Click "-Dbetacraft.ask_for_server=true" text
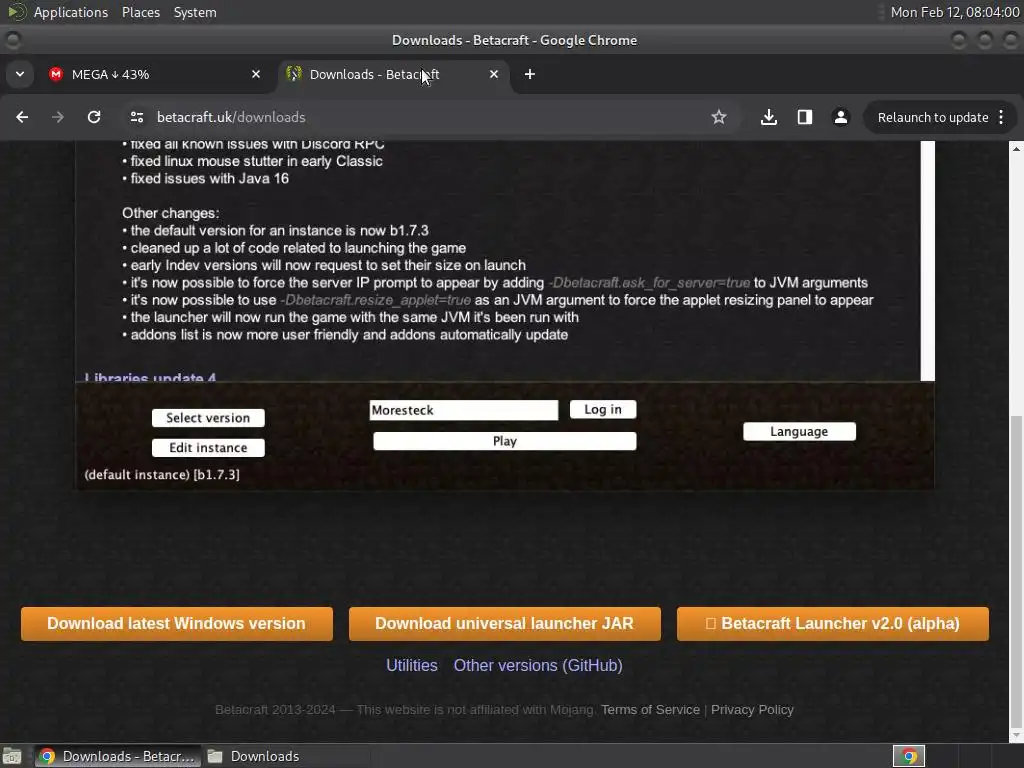 coord(649,283)
